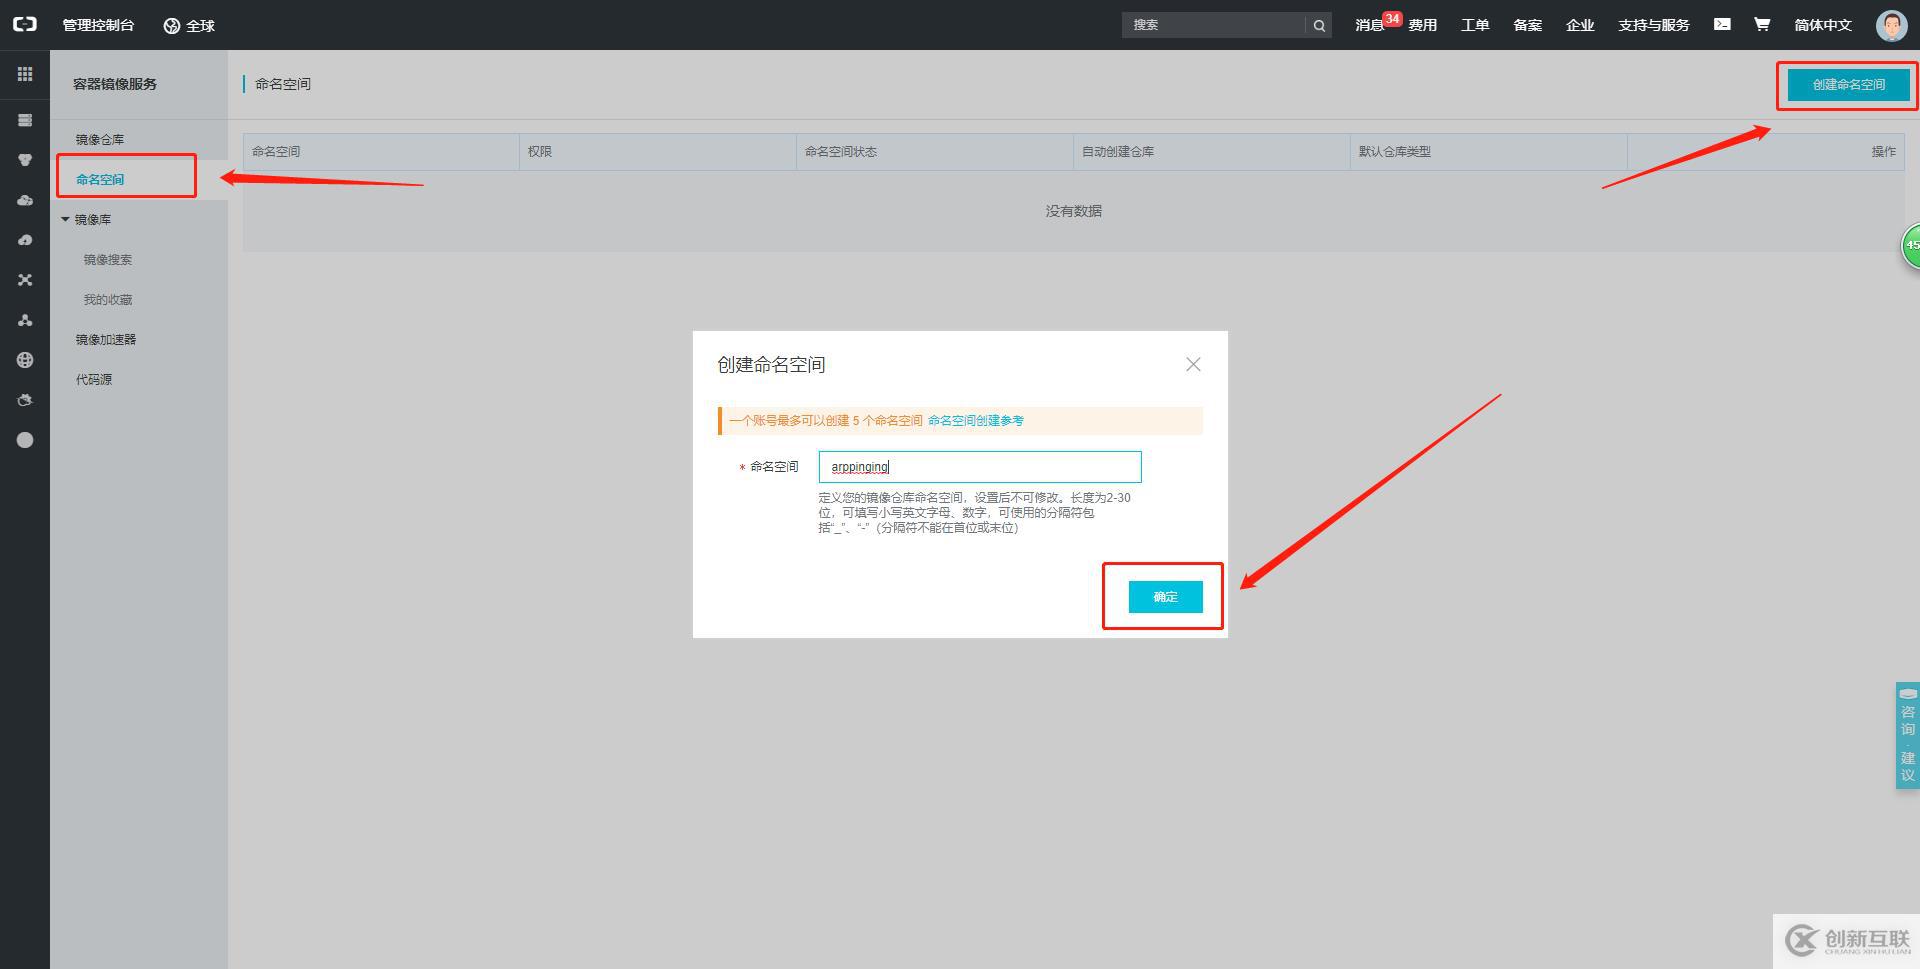This screenshot has height=969, width=1920.
Task: Open the cross-shaped network icon
Action: click(x=25, y=280)
